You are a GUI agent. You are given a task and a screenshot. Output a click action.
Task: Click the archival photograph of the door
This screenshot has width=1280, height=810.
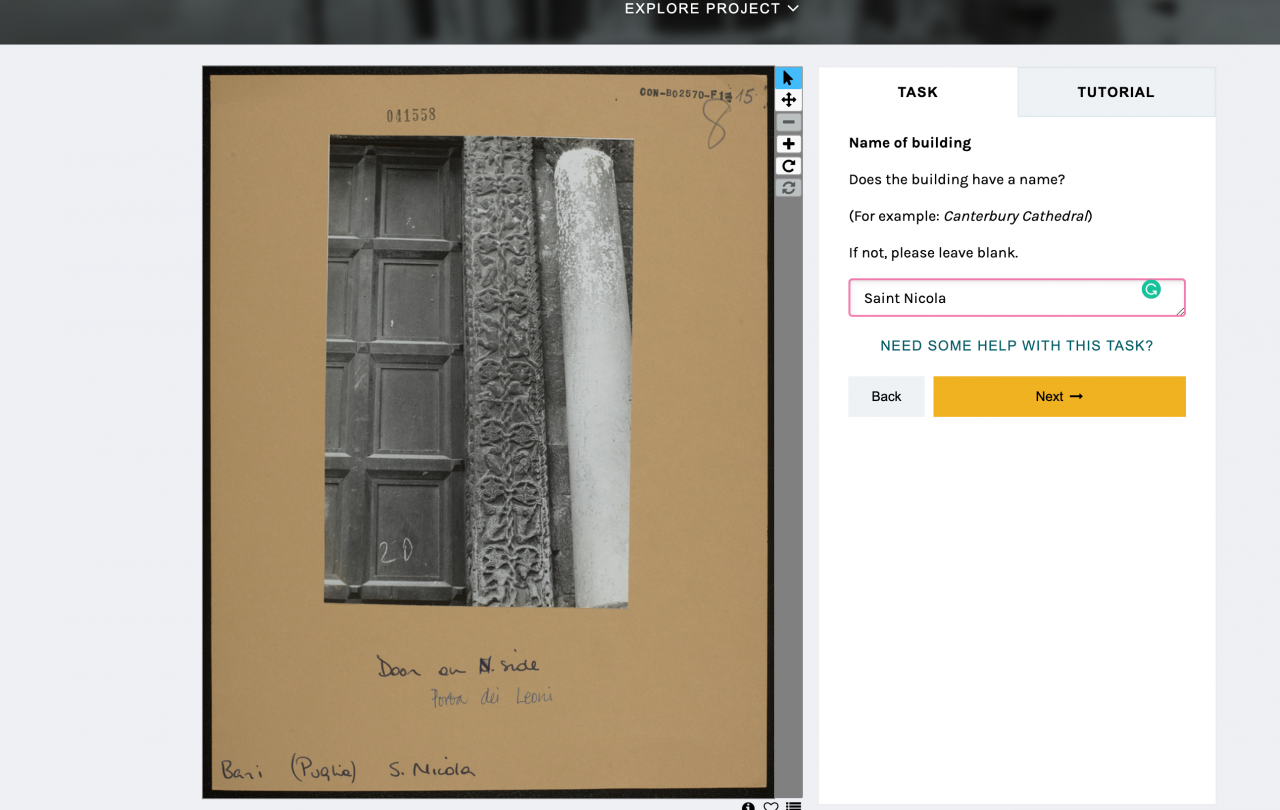pyautogui.click(x=479, y=370)
